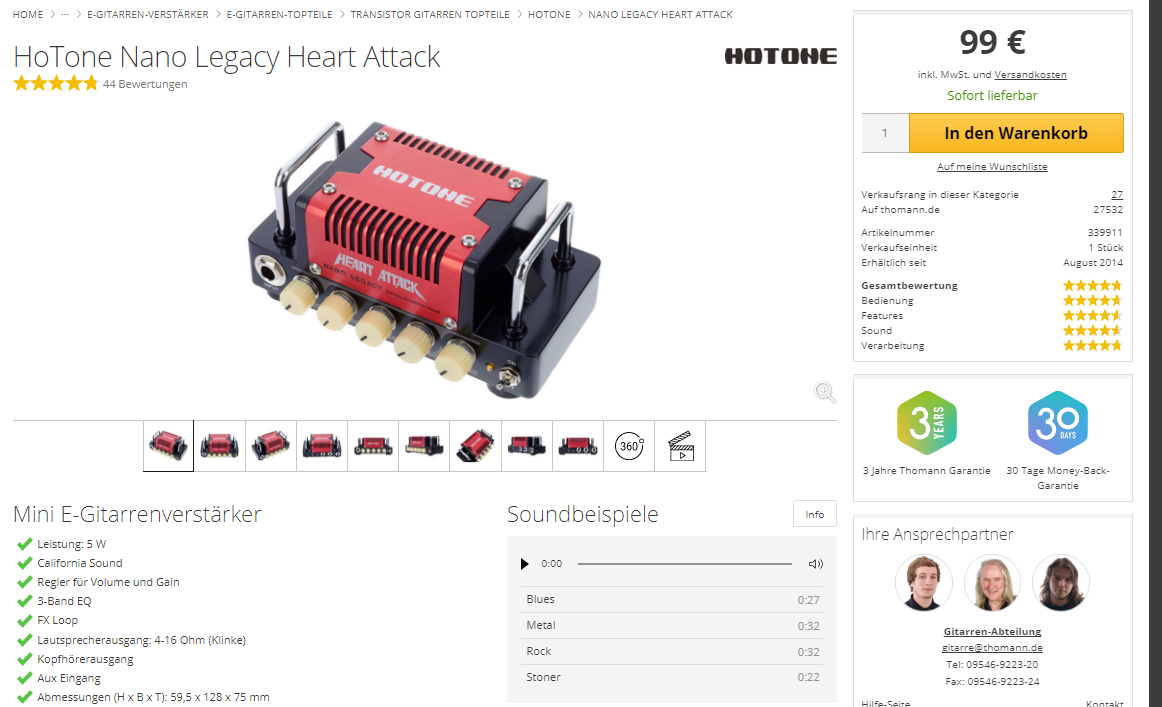Click the magnifier zoom icon on image
Screen dimensions: 1162x707
pyautogui.click(x=825, y=392)
